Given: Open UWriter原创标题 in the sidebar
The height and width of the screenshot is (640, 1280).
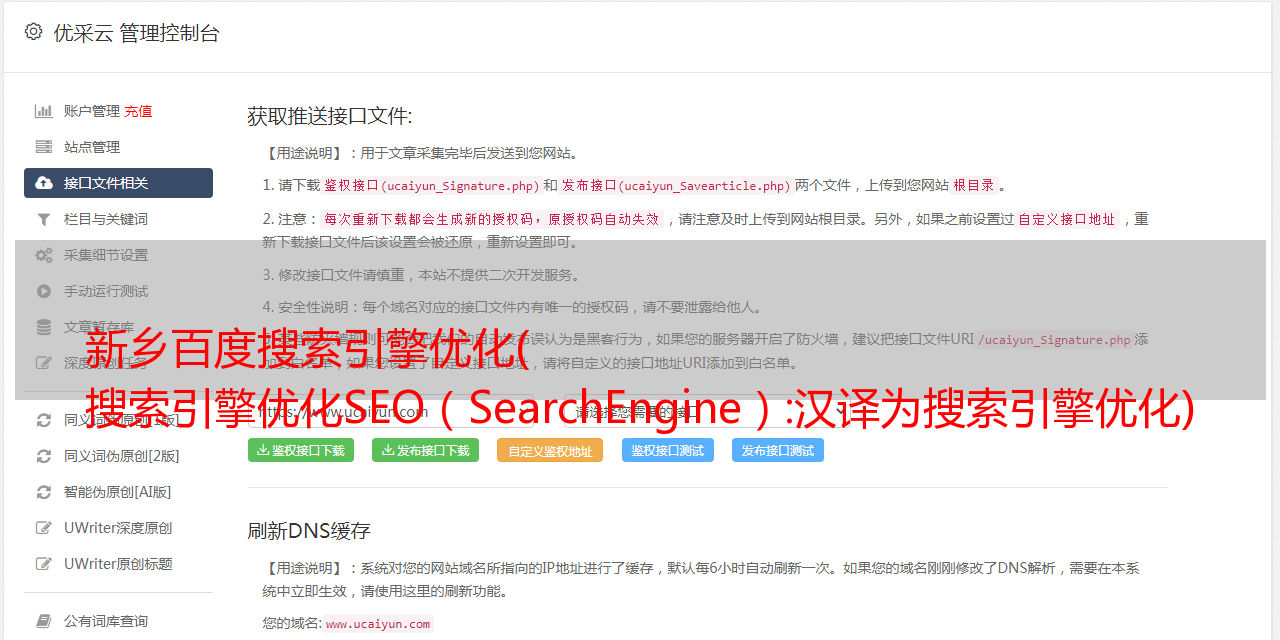Looking at the screenshot, I should 118,564.
